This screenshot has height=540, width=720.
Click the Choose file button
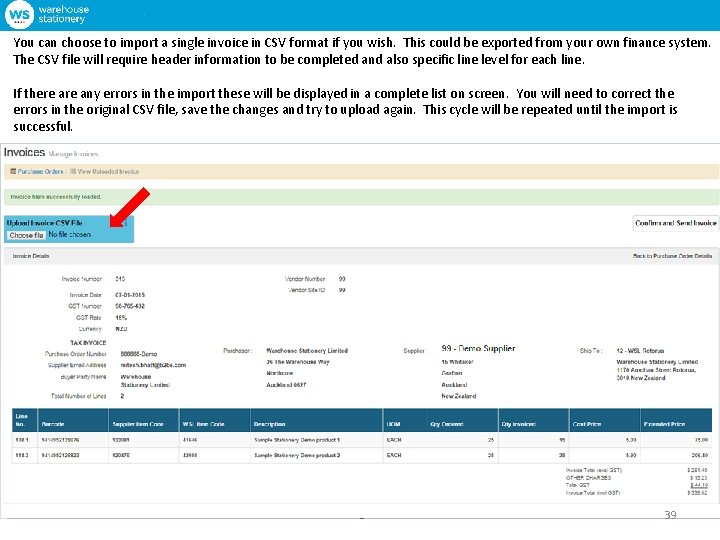(x=26, y=235)
